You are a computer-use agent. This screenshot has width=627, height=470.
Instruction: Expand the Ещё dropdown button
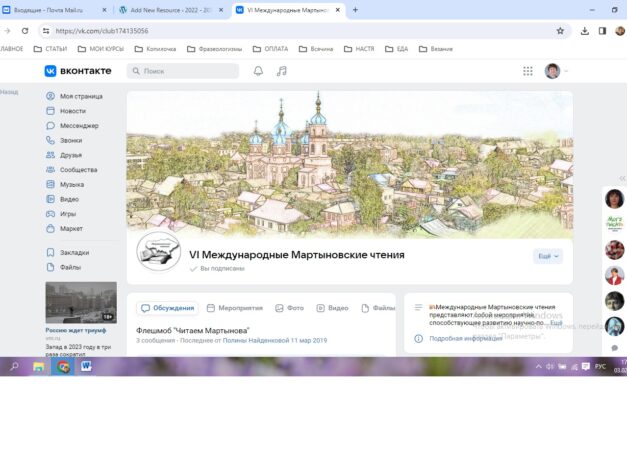point(549,256)
